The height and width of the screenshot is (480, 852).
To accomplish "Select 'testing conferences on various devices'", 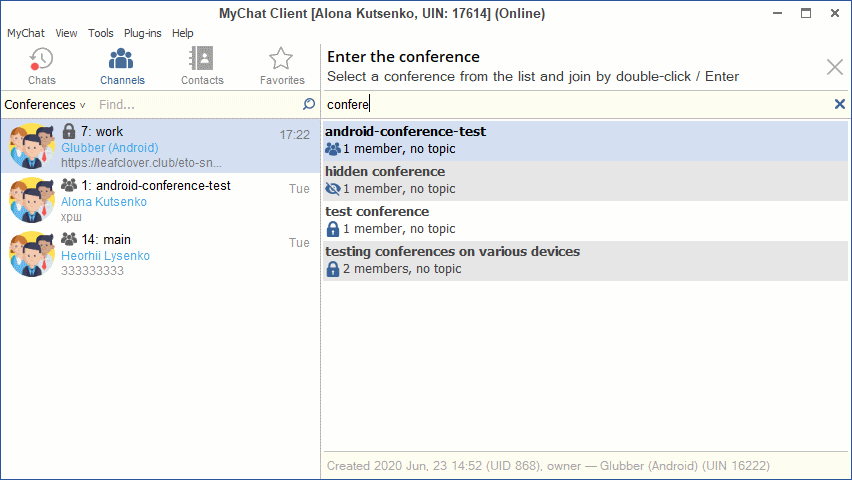I will [586, 261].
